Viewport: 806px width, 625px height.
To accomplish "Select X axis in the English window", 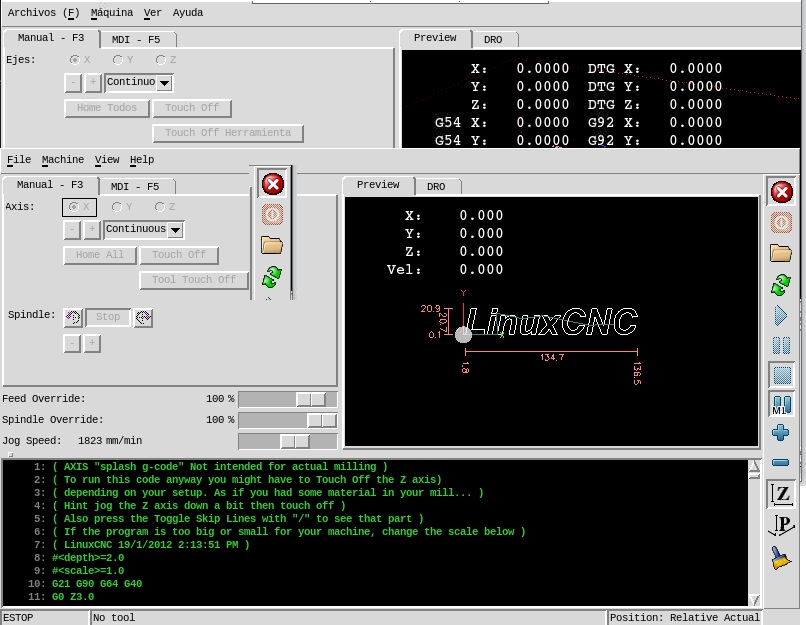I will tap(79, 207).
